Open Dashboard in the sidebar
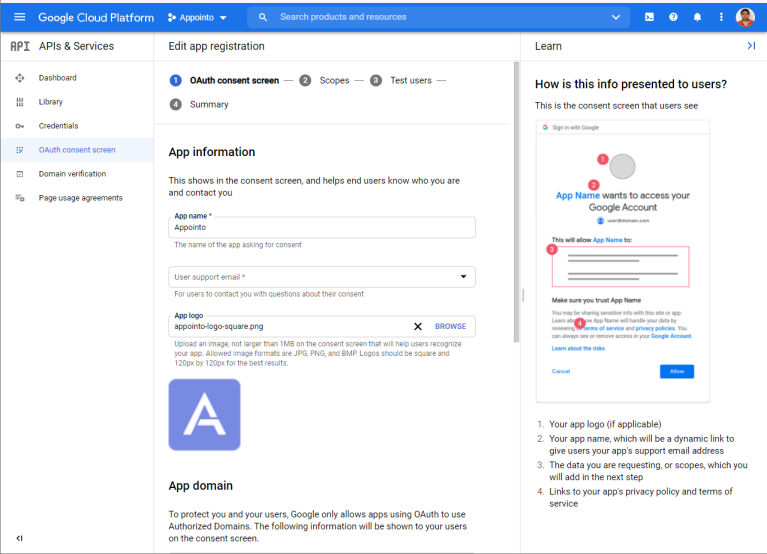Image resolution: width=767 pixels, height=554 pixels. (x=77, y=78)
